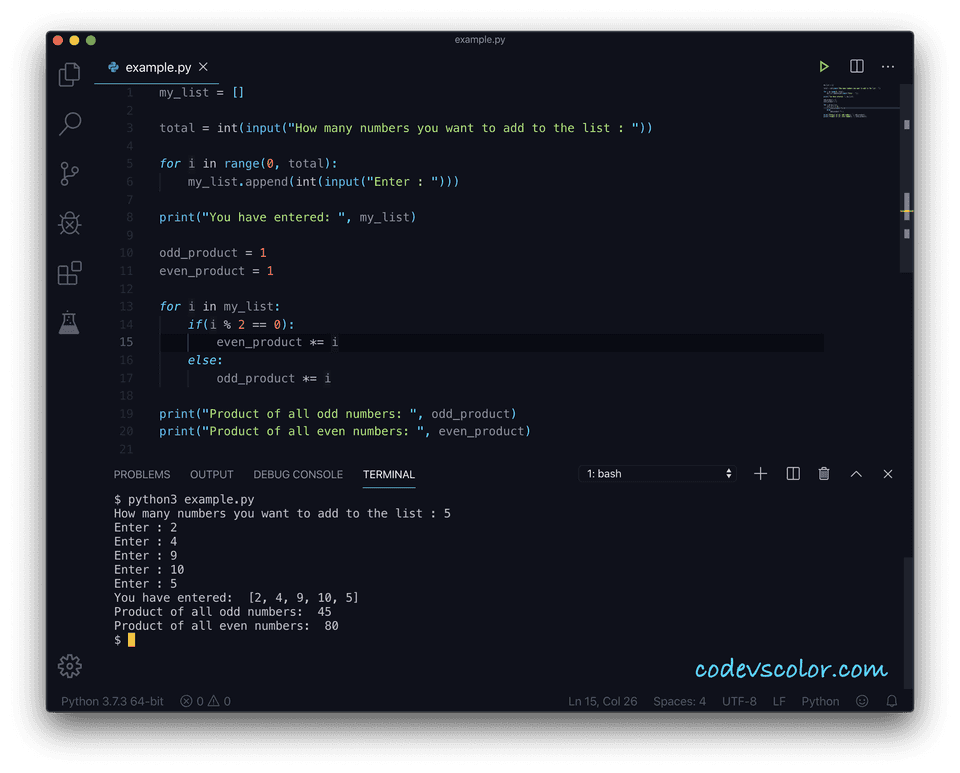Screen dimensions: 960x773
Task: Open the Extensions icon
Action: 68,273
